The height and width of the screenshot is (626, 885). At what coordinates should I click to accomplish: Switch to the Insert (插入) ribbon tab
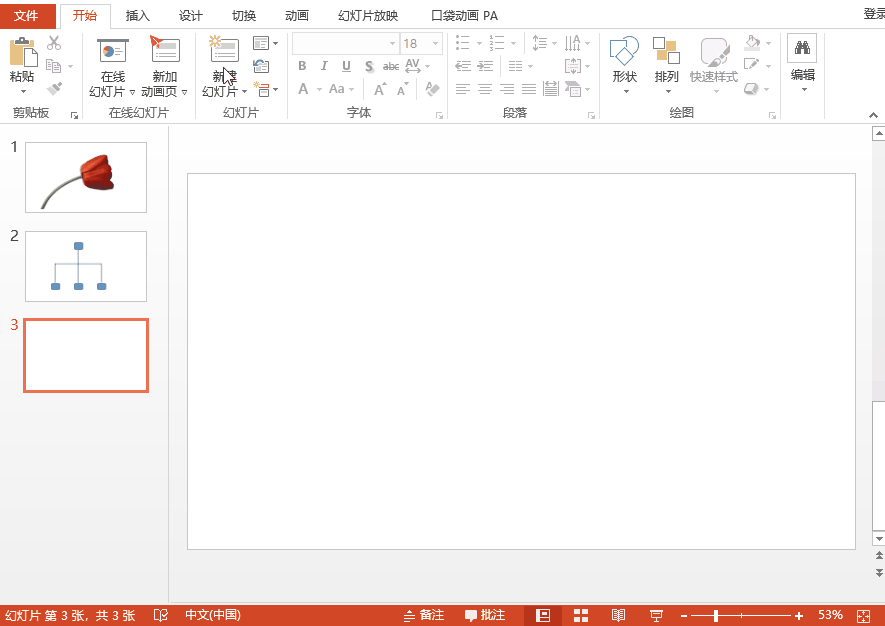[137, 15]
